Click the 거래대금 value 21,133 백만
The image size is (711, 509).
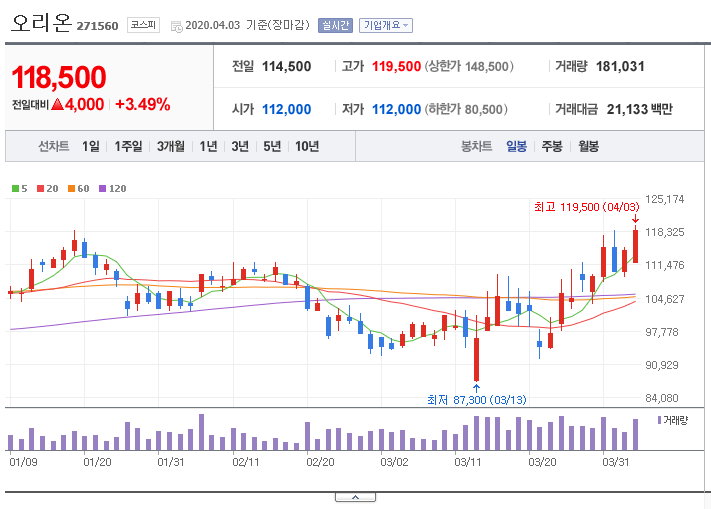(640, 109)
